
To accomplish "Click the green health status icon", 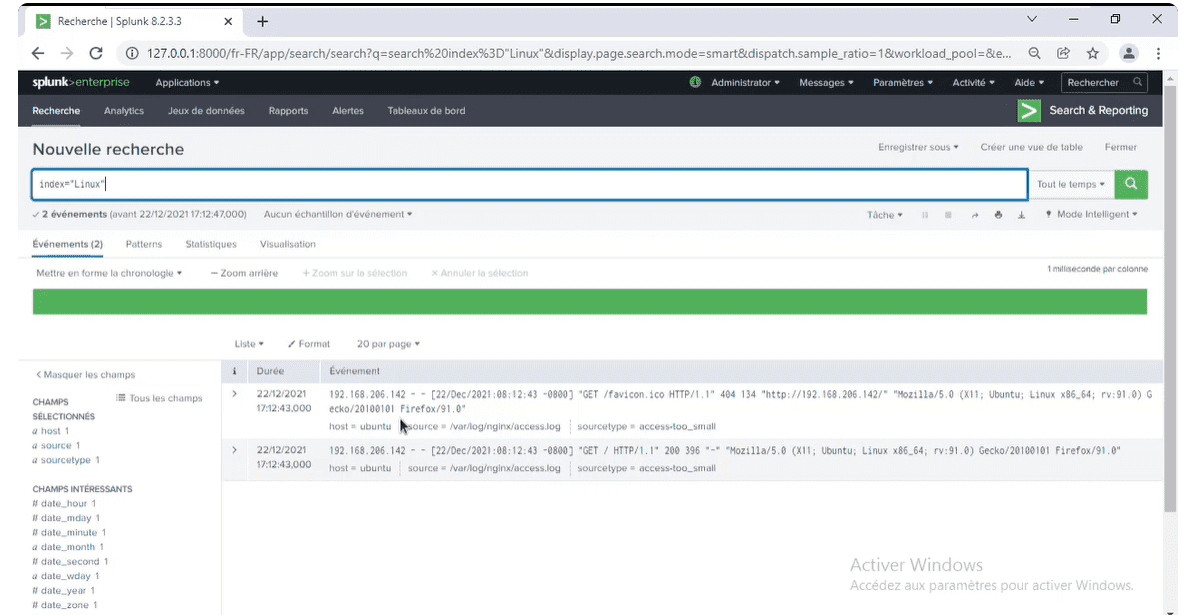I will pyautogui.click(x=695, y=82).
